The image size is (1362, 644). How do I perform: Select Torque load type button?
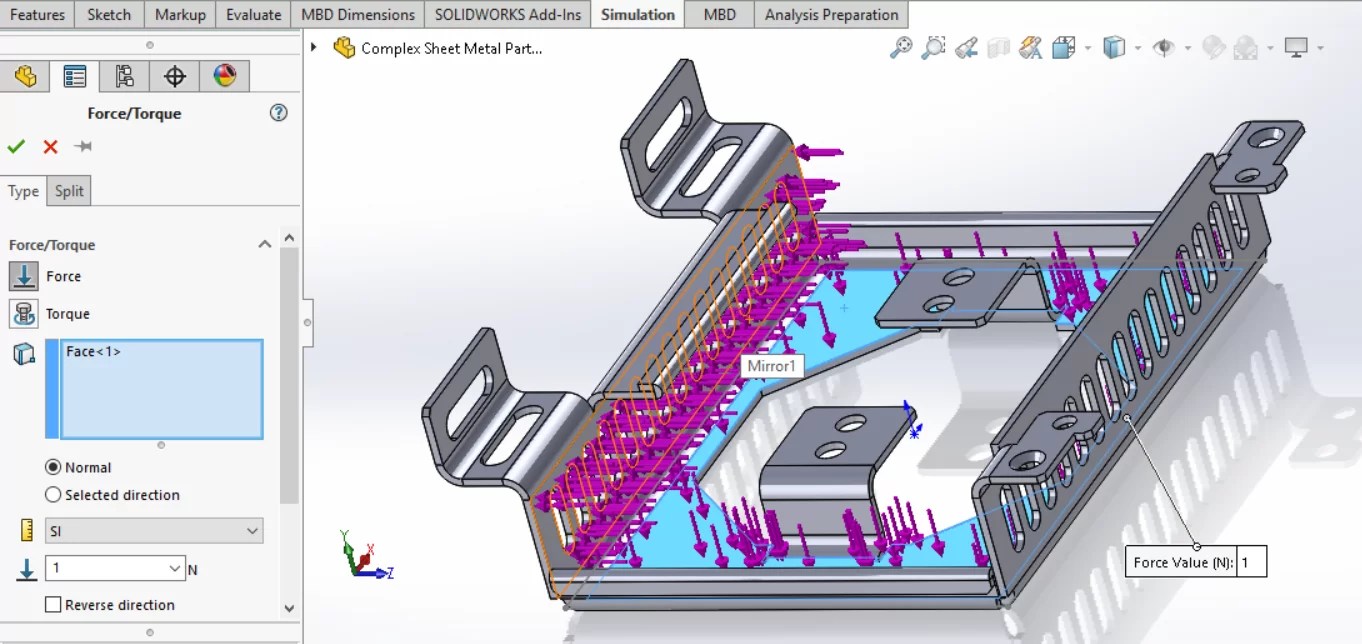pyautogui.click(x=24, y=313)
